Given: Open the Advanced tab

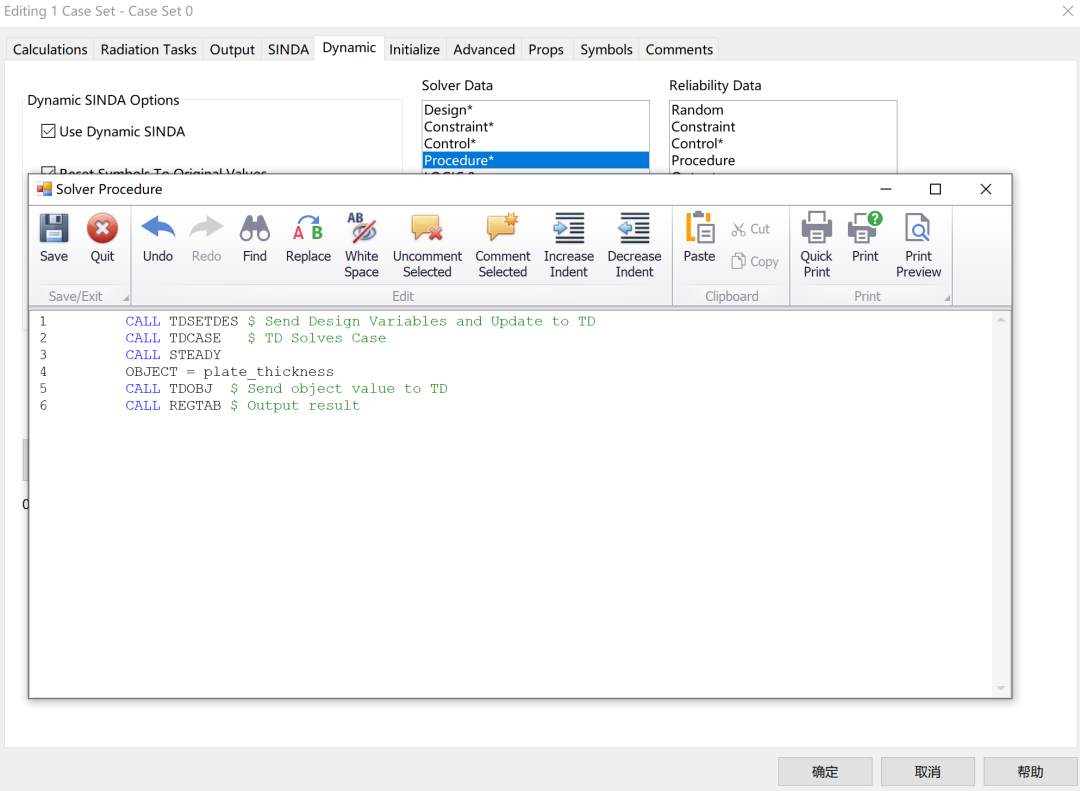Looking at the screenshot, I should pos(484,50).
